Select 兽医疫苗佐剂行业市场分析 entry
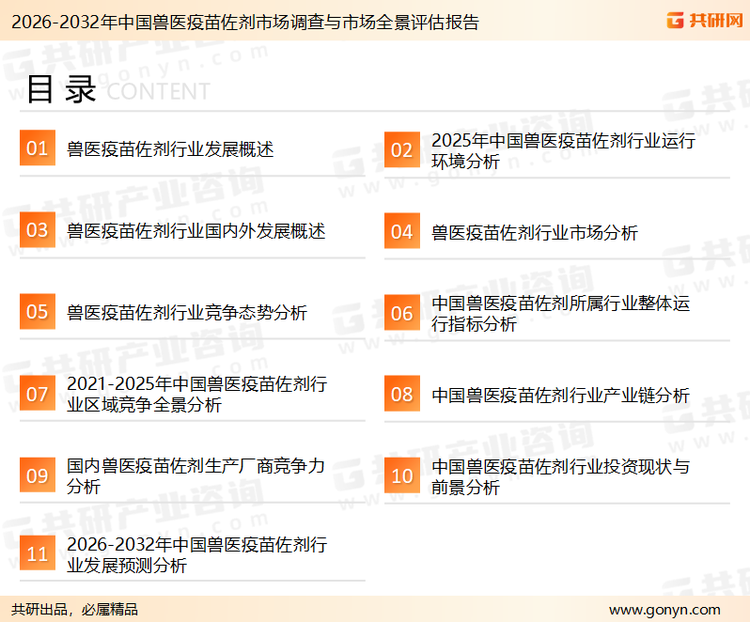 click(534, 233)
